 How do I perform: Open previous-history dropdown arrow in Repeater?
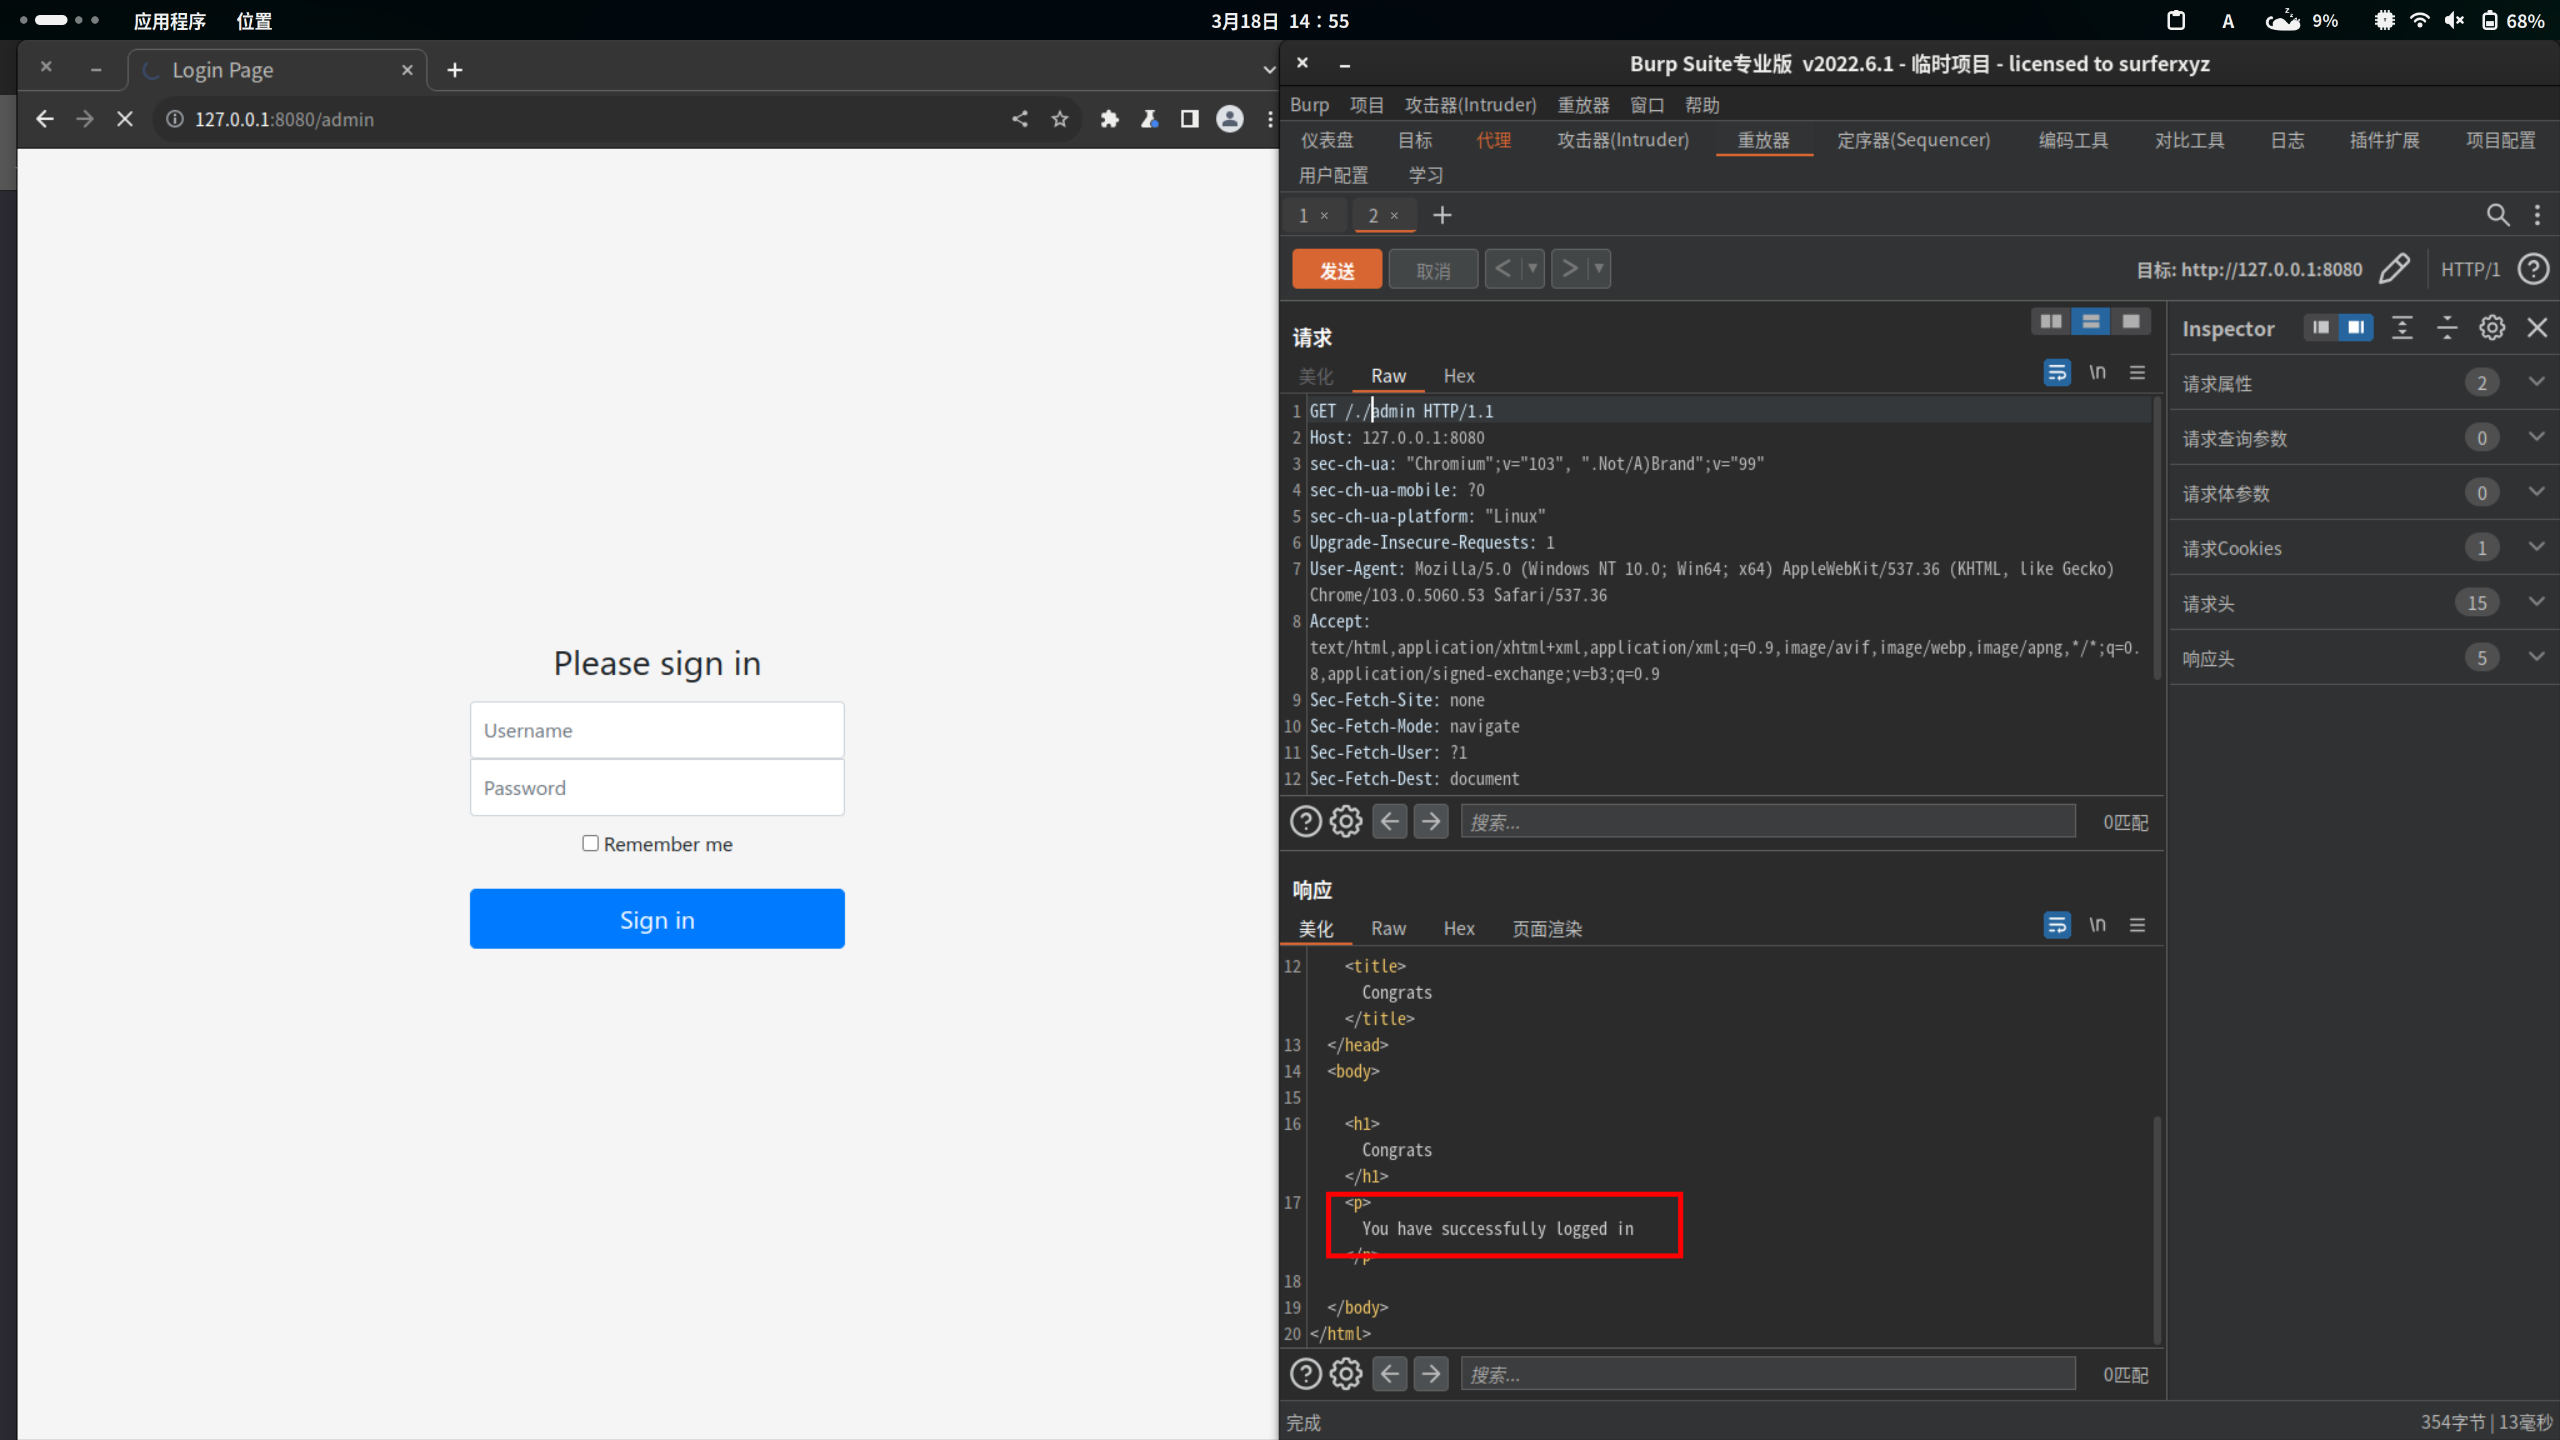(x=1533, y=268)
